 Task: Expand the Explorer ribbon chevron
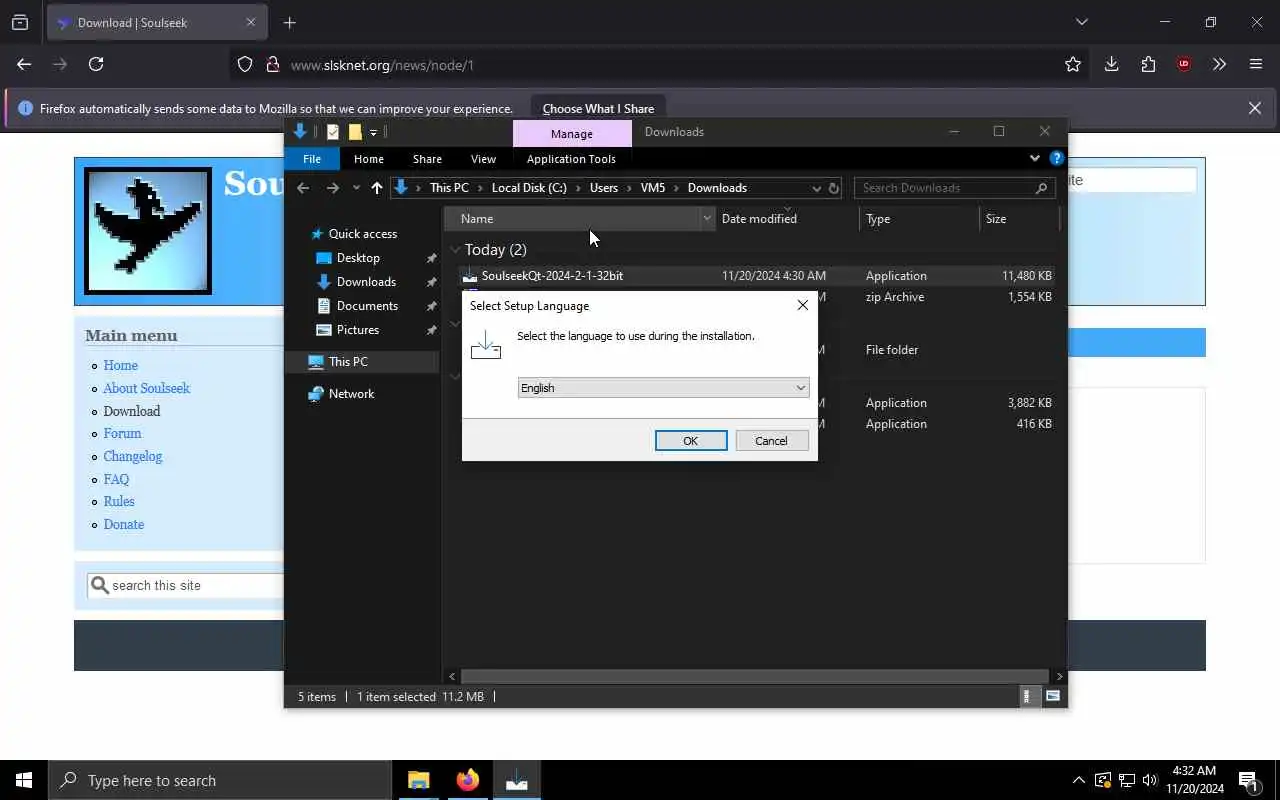click(x=1035, y=158)
